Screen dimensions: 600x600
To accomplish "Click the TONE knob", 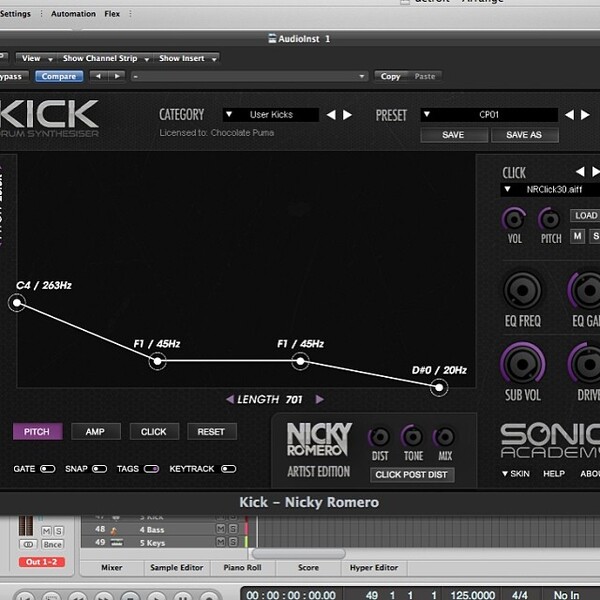I will click(412, 436).
